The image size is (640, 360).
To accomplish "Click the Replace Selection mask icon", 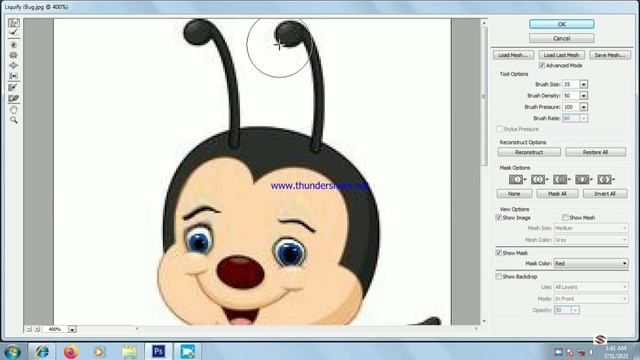I will [x=516, y=179].
